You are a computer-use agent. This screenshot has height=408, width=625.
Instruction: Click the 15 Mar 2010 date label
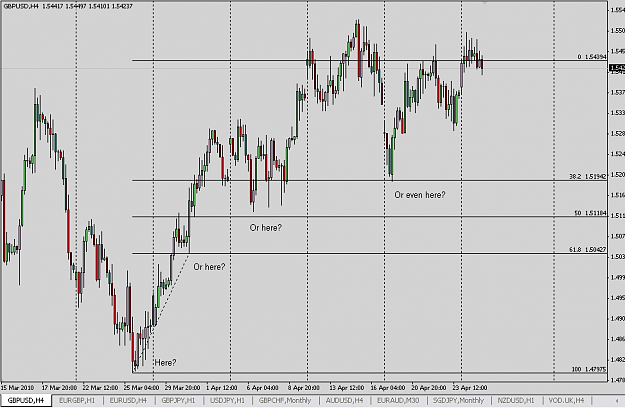[18, 388]
